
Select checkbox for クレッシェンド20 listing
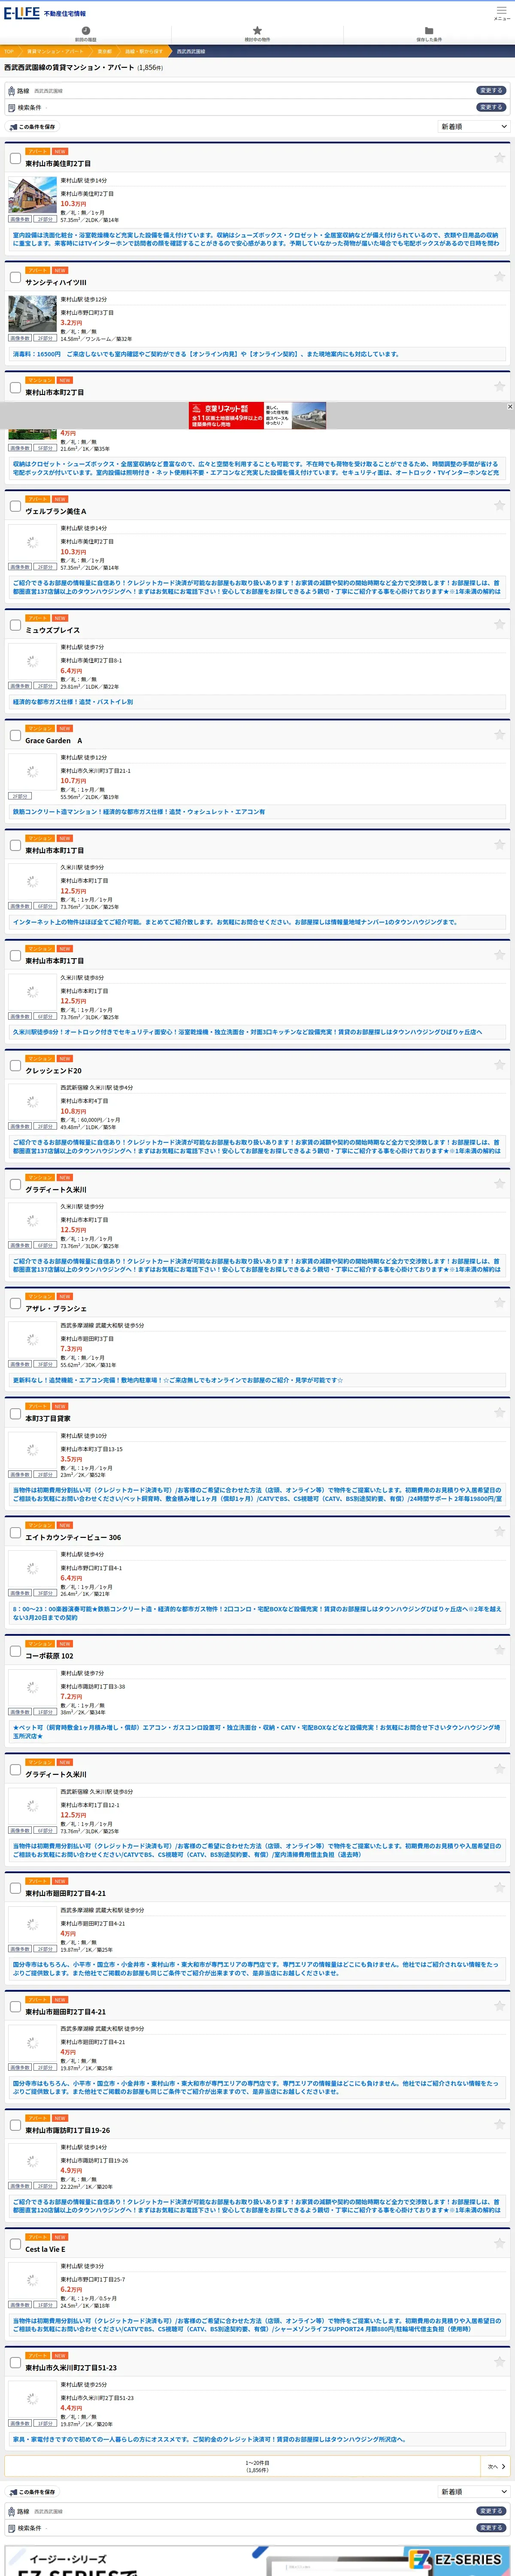[15, 1066]
